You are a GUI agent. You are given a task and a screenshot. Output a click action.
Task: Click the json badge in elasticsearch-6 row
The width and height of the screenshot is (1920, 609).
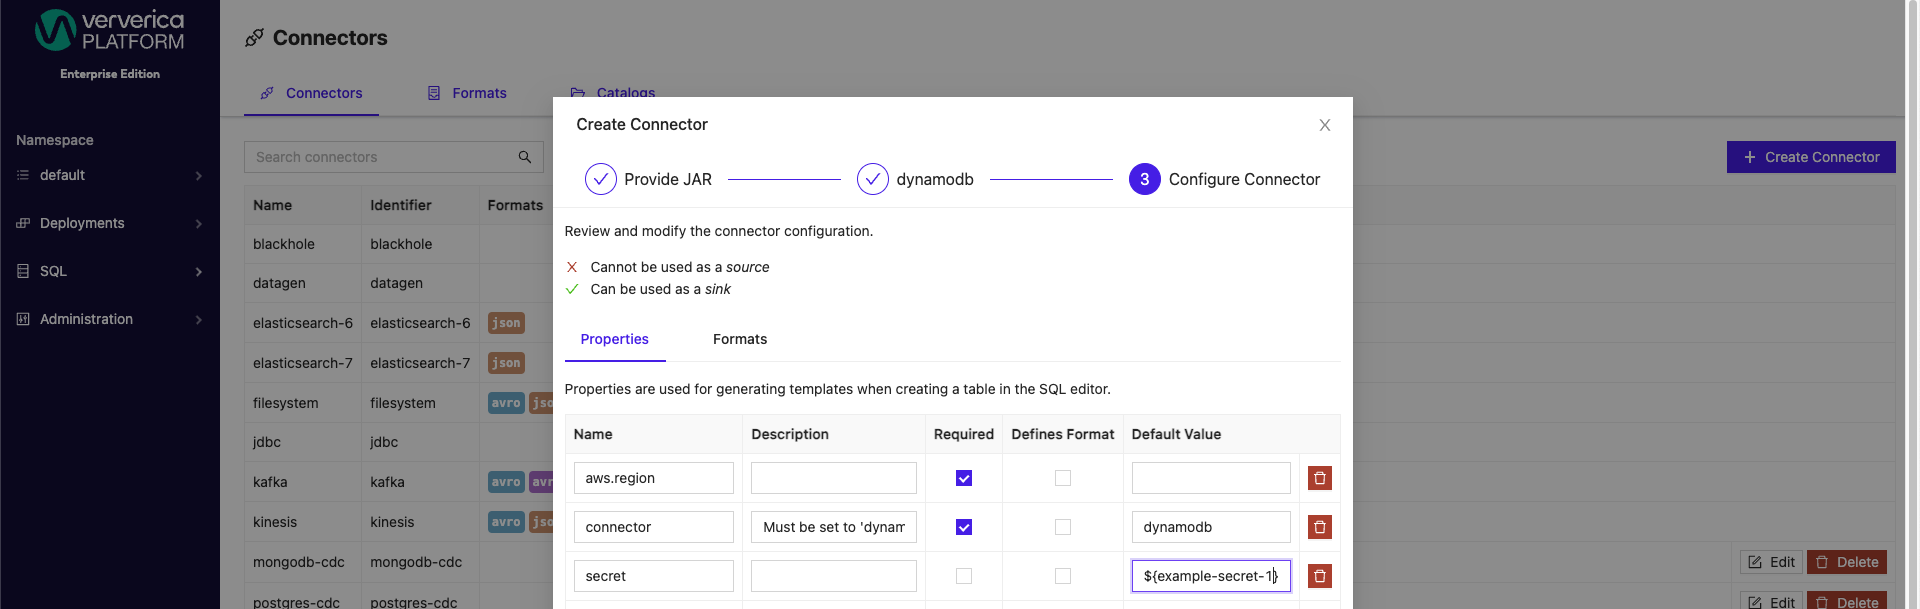coord(506,323)
